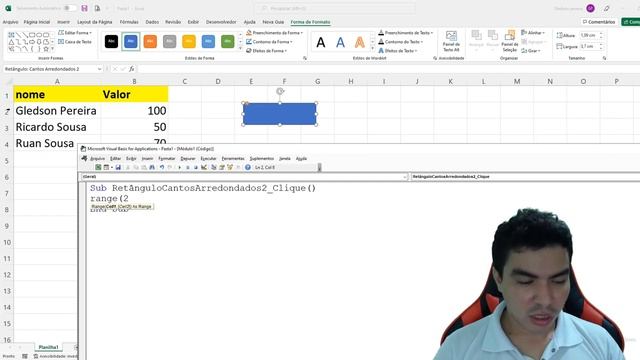Viewport: 640px width, 360px height.
Task: Select the blue WordArt A style
Action: pos(340,42)
